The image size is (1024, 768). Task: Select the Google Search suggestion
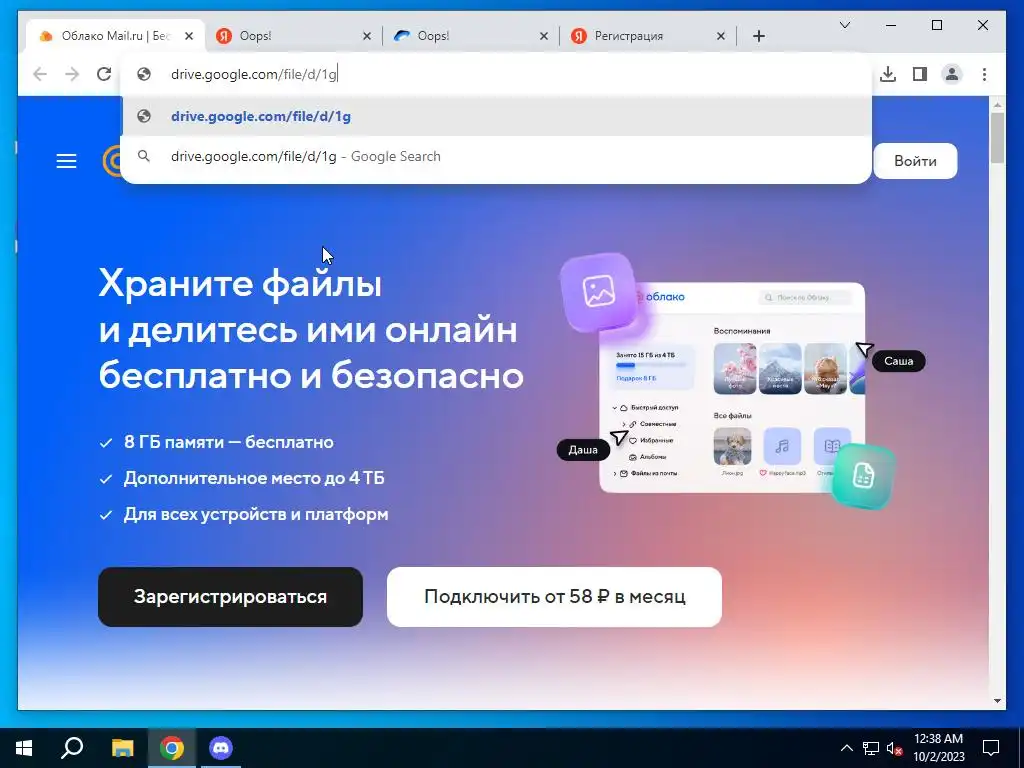coord(496,157)
